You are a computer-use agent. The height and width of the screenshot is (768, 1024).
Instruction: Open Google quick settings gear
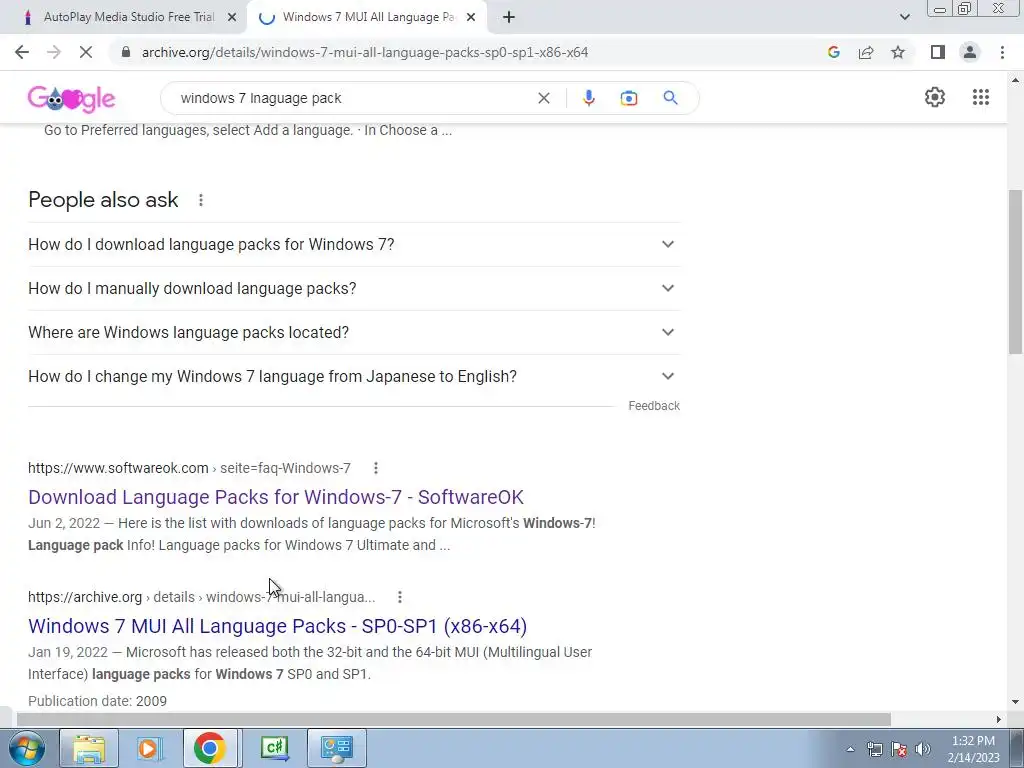pos(935,97)
